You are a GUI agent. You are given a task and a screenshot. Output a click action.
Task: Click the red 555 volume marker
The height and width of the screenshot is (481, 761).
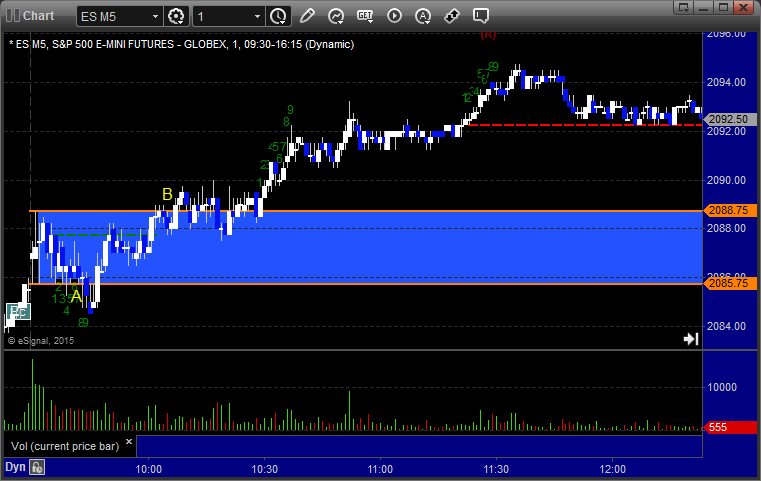[x=729, y=427]
